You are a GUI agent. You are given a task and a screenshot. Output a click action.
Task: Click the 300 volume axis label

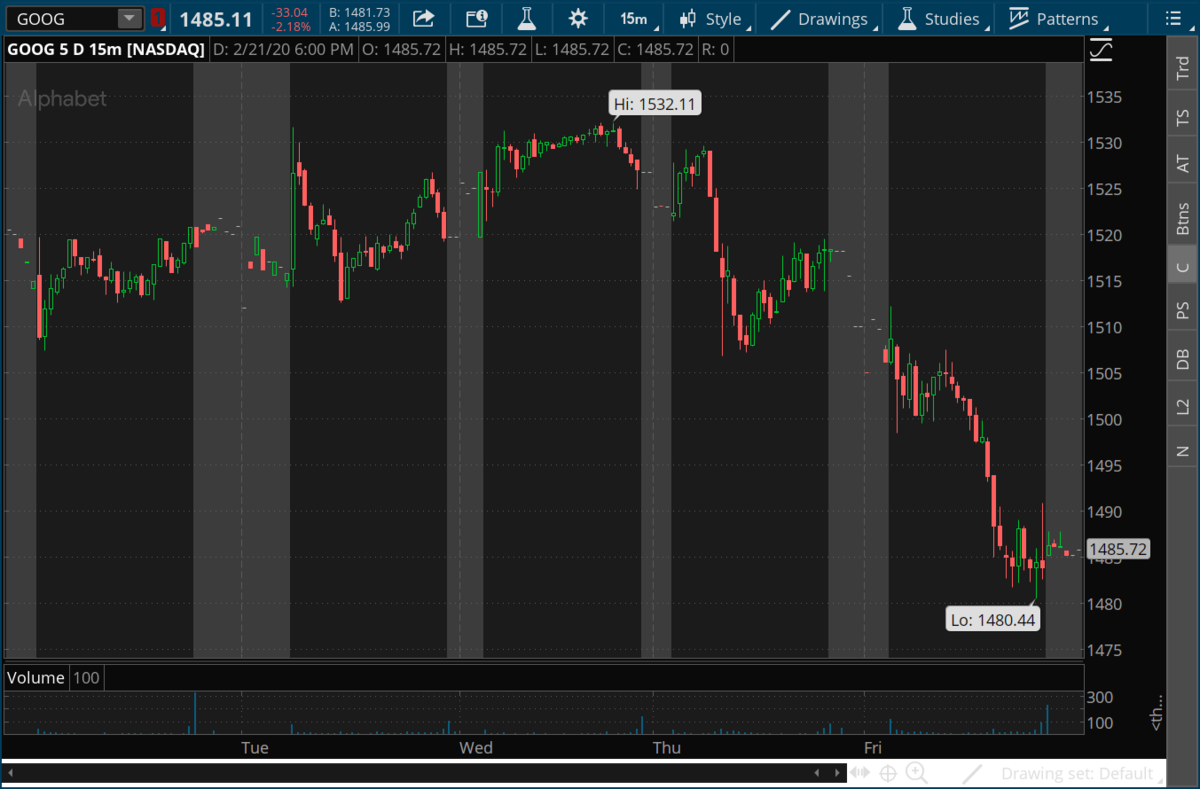(x=1101, y=697)
